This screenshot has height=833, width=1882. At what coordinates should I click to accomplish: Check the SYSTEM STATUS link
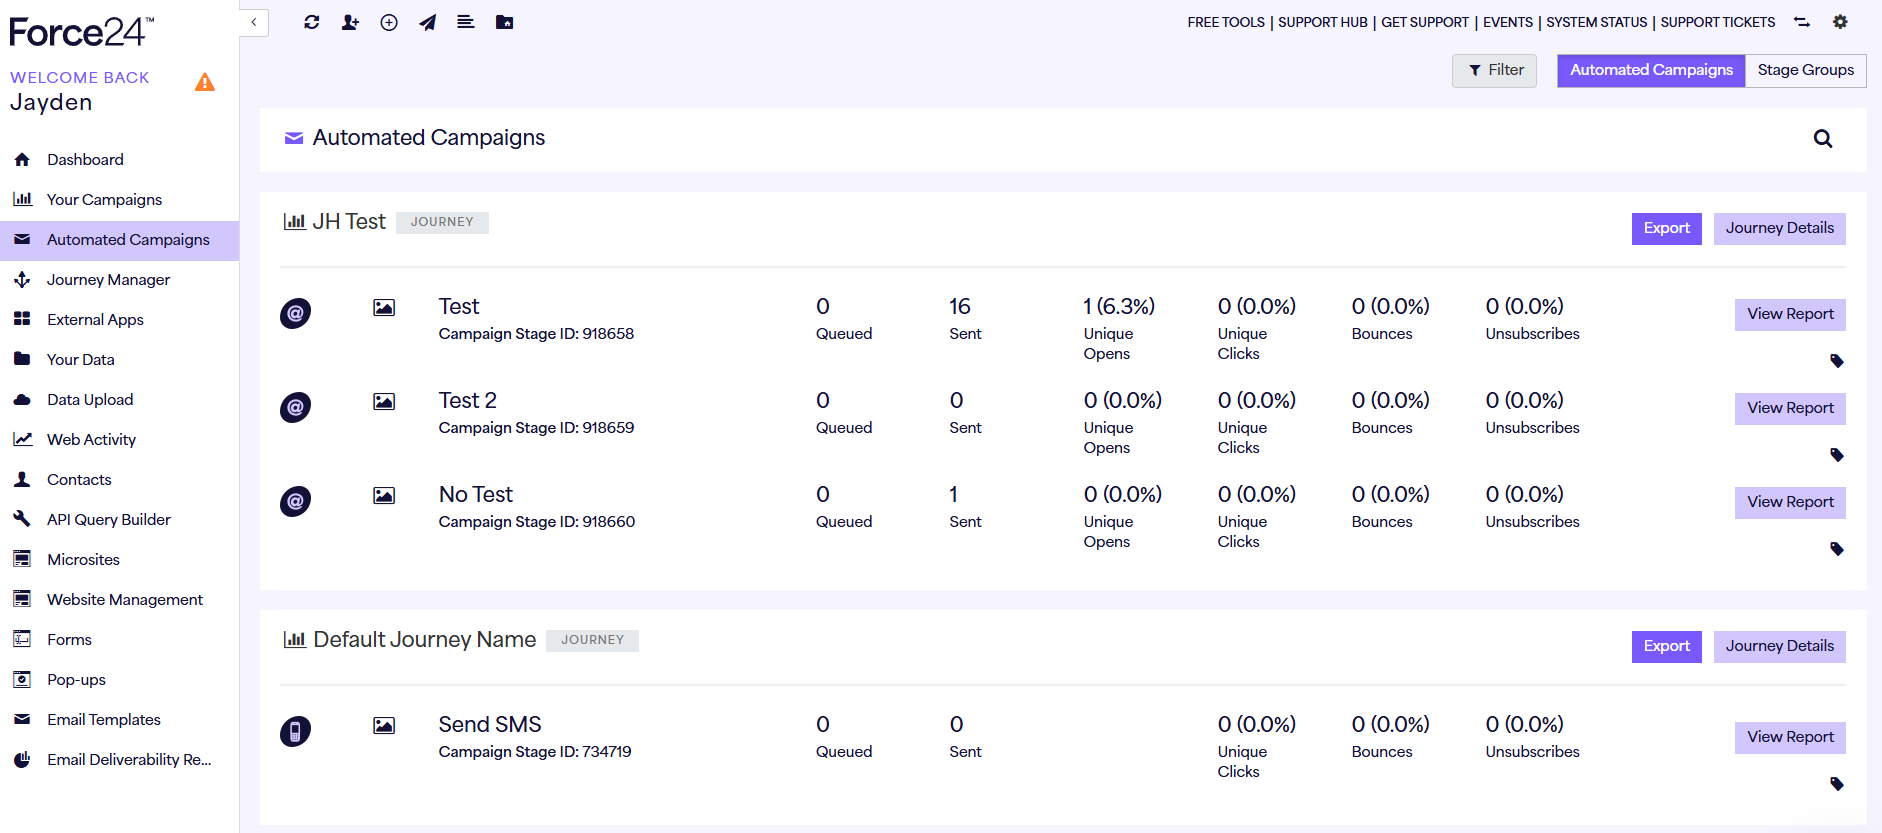(1597, 22)
